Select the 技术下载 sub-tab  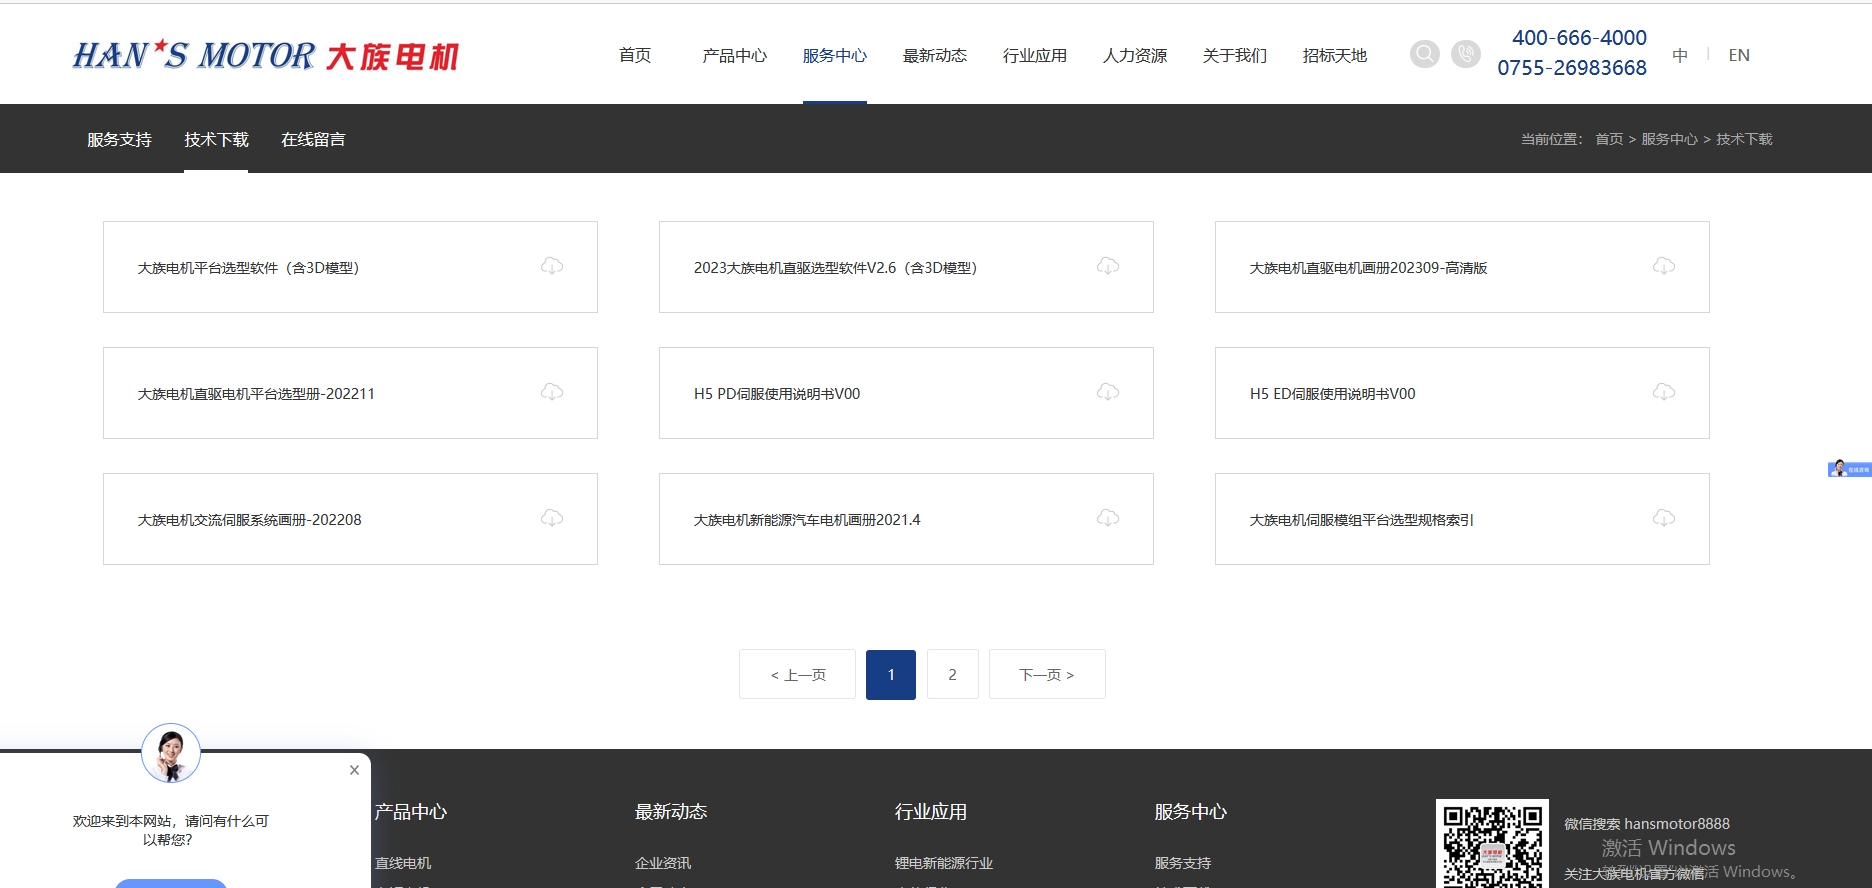(x=216, y=139)
